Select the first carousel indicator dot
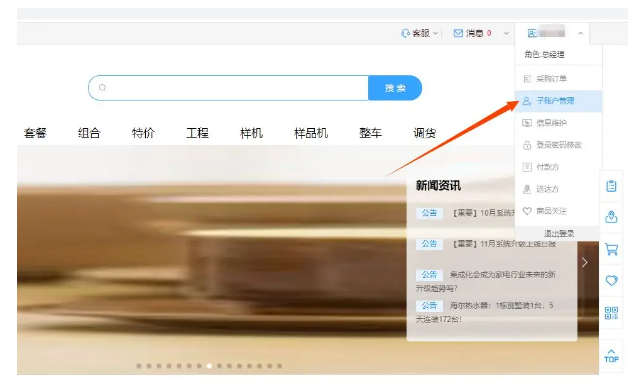Viewport: 628px width, 386px height. (139, 366)
